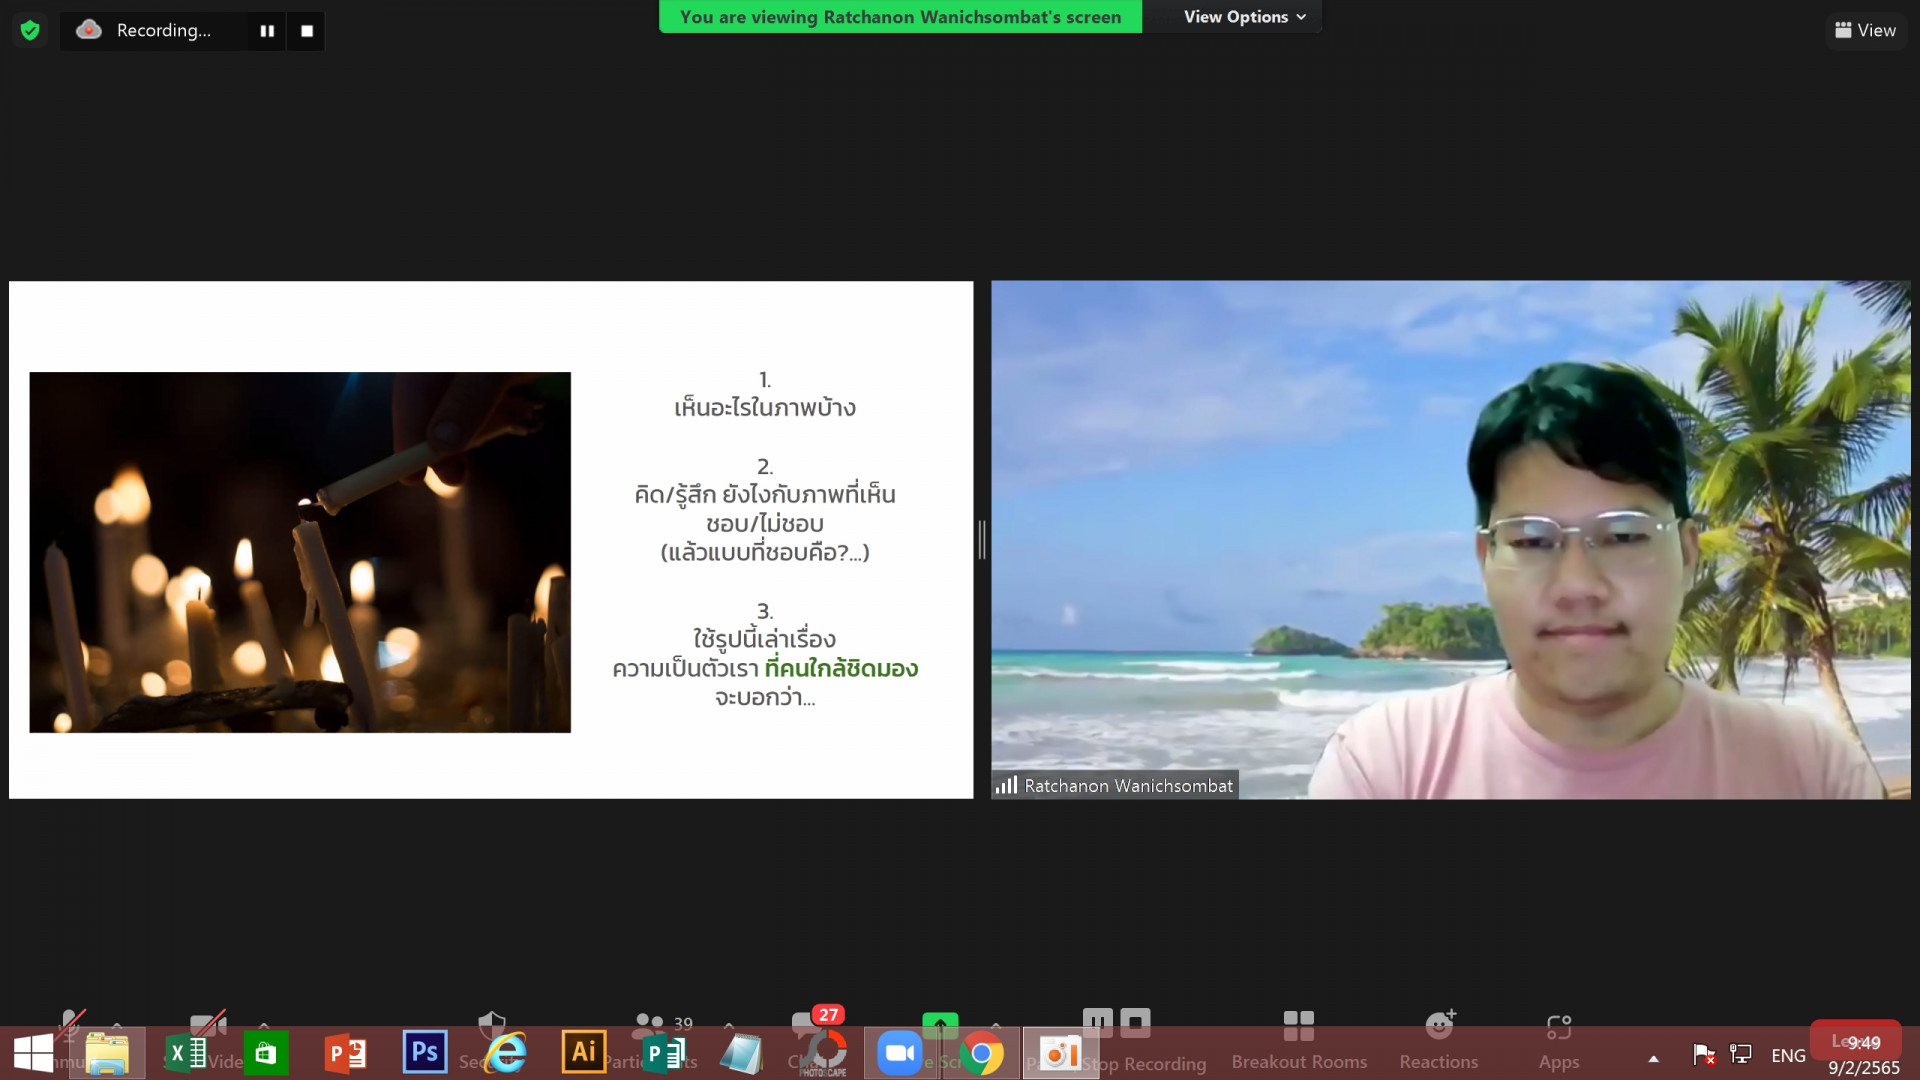Open Microsoft Store from the taskbar
This screenshot has width=1920, height=1080.
tap(265, 1054)
